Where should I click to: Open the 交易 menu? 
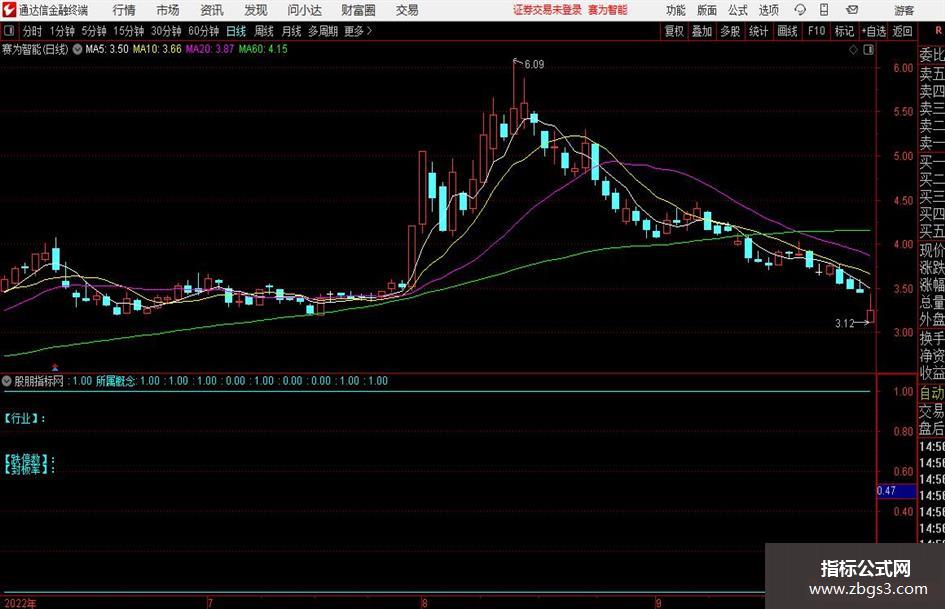pyautogui.click(x=407, y=10)
